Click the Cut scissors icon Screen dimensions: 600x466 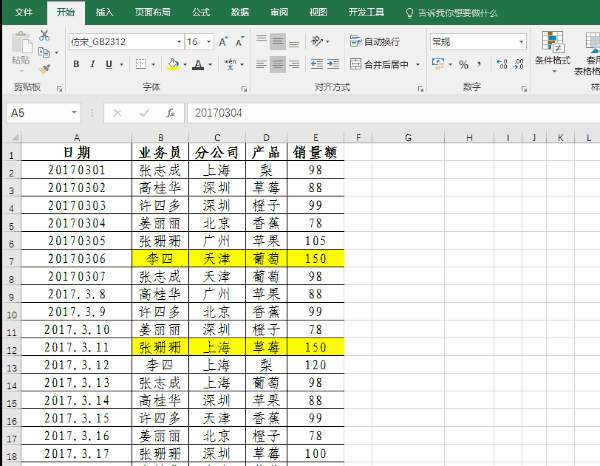click(44, 35)
